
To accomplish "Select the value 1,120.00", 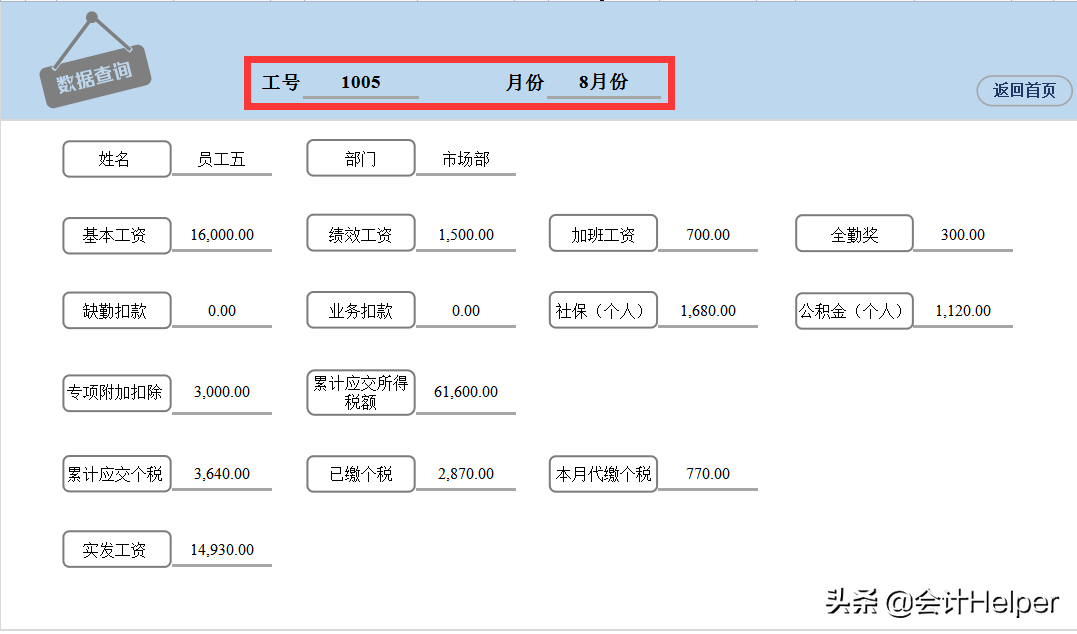I will point(963,311).
